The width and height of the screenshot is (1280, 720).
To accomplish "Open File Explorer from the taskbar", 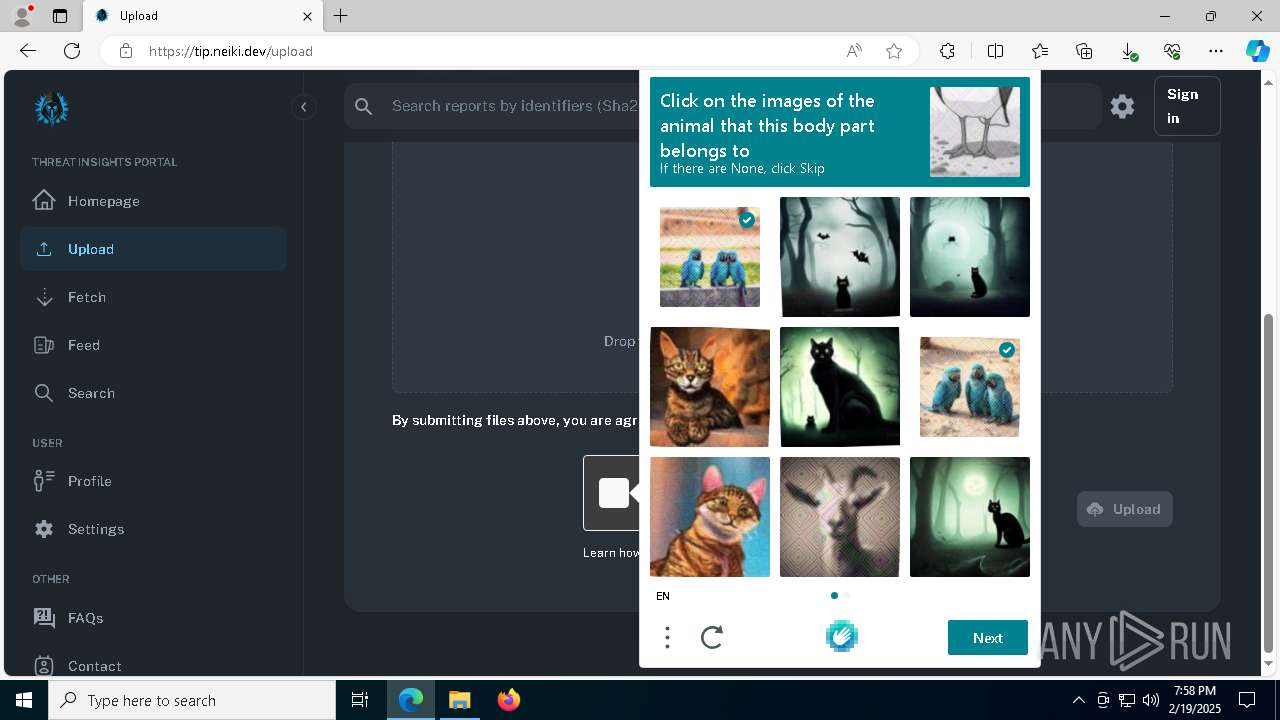I will (459, 700).
